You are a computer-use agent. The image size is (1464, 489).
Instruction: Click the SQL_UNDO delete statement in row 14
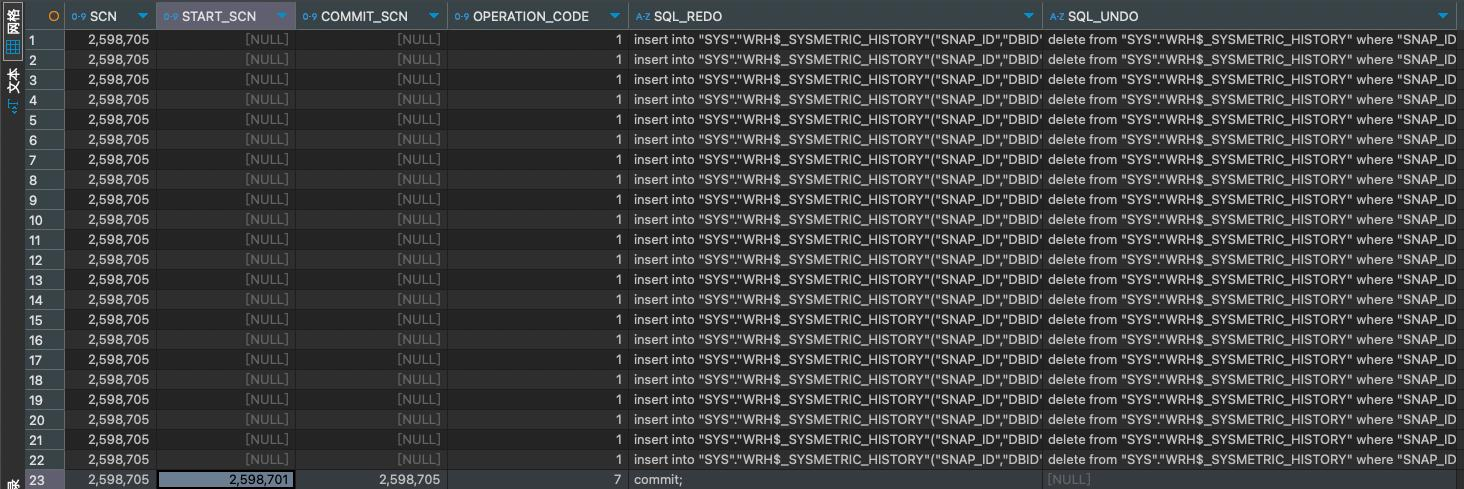[1250, 300]
